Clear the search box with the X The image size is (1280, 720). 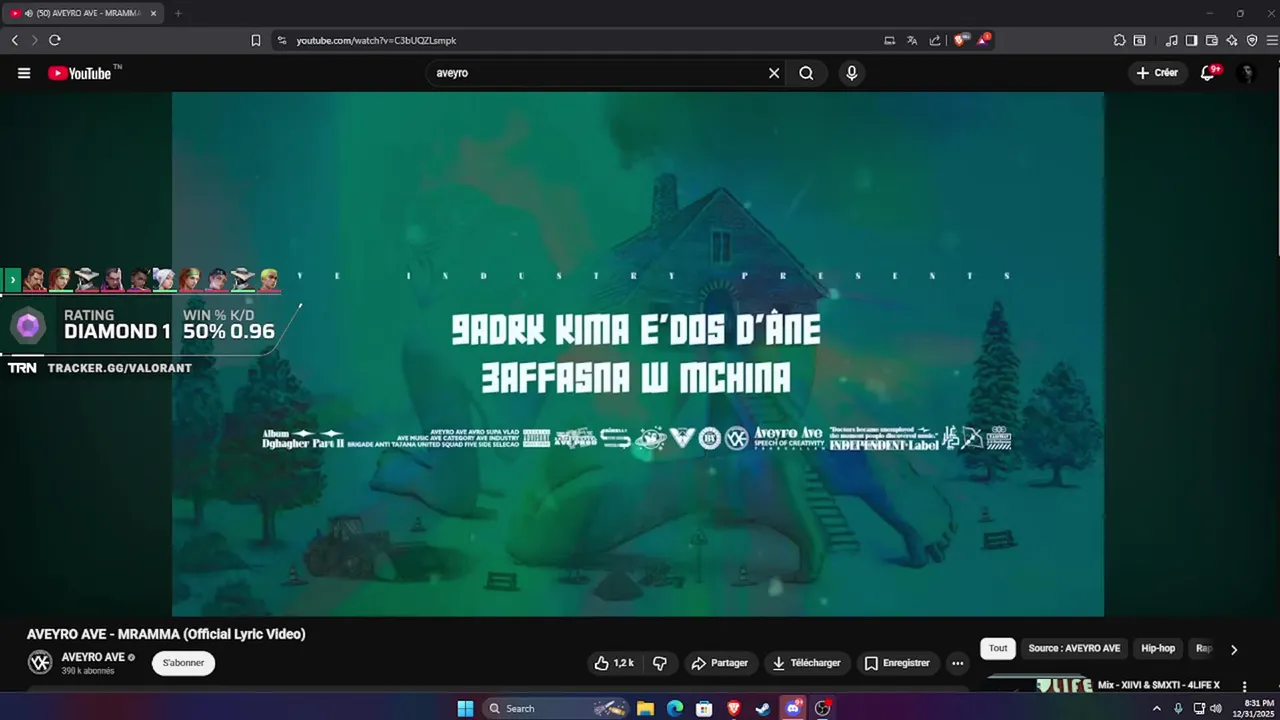tap(774, 73)
